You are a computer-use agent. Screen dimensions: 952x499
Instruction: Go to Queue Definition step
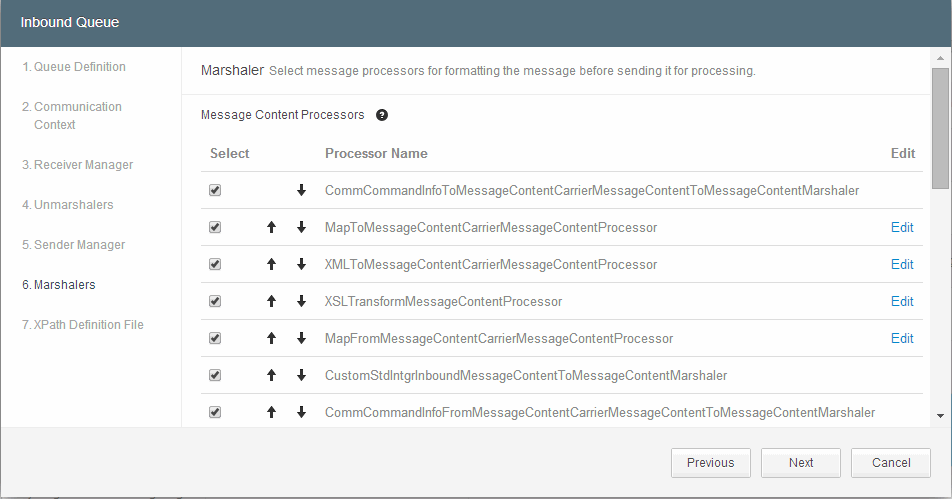click(79, 67)
